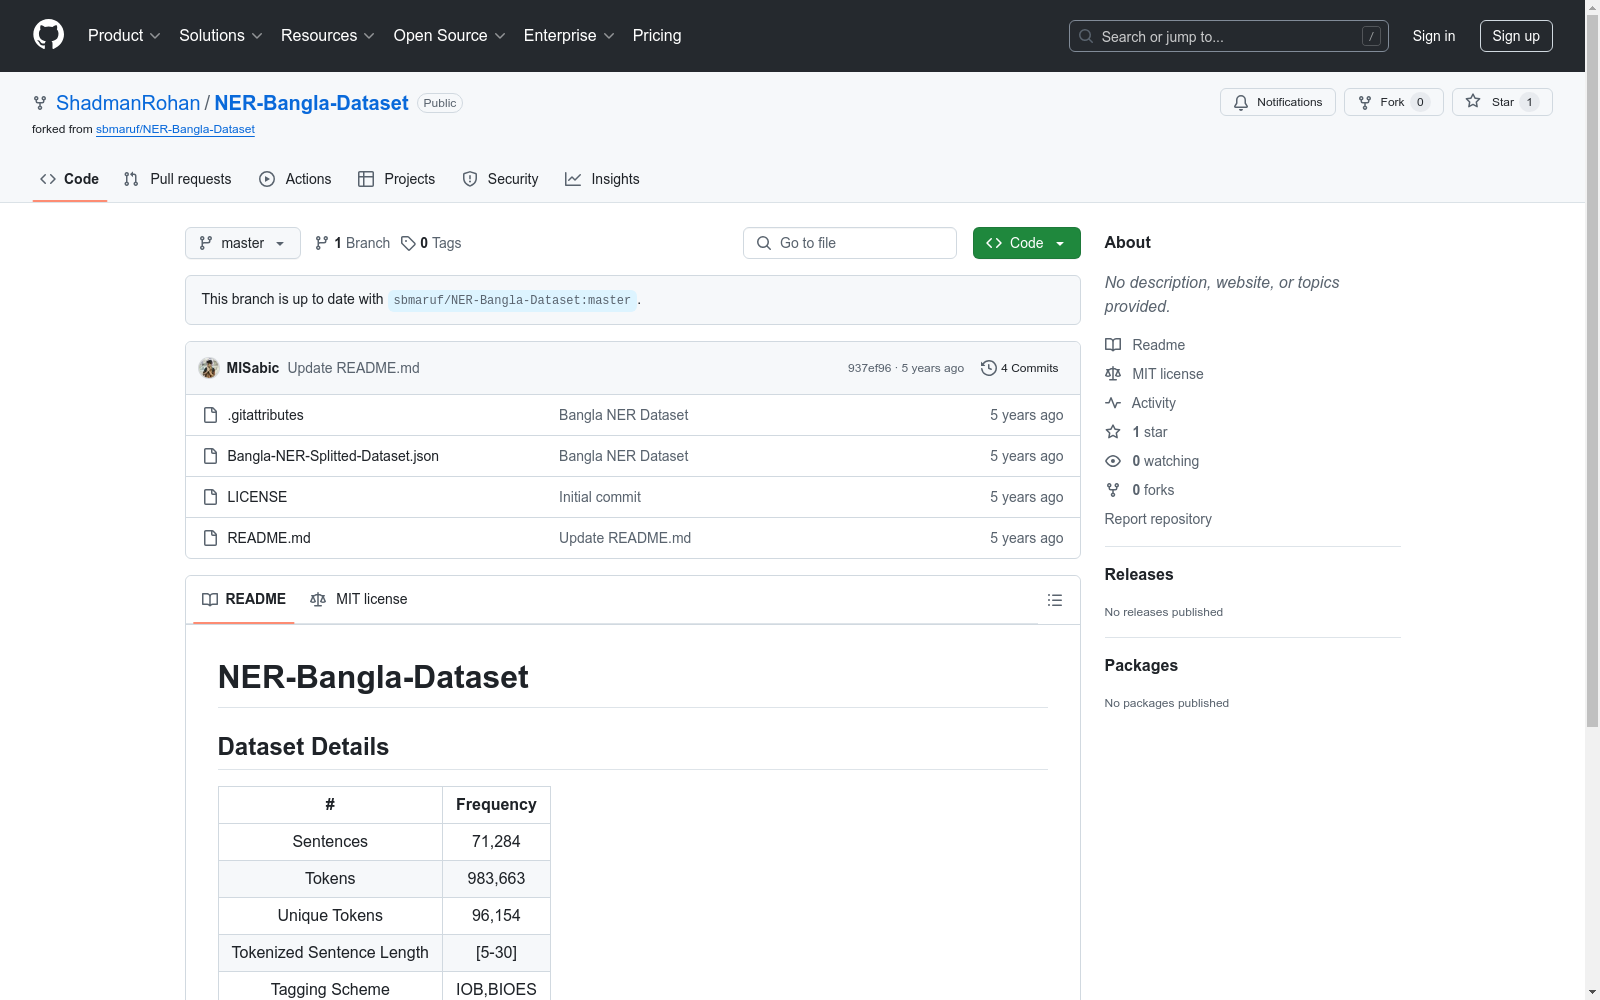
Task: Click Sign in
Action: point(1434,36)
